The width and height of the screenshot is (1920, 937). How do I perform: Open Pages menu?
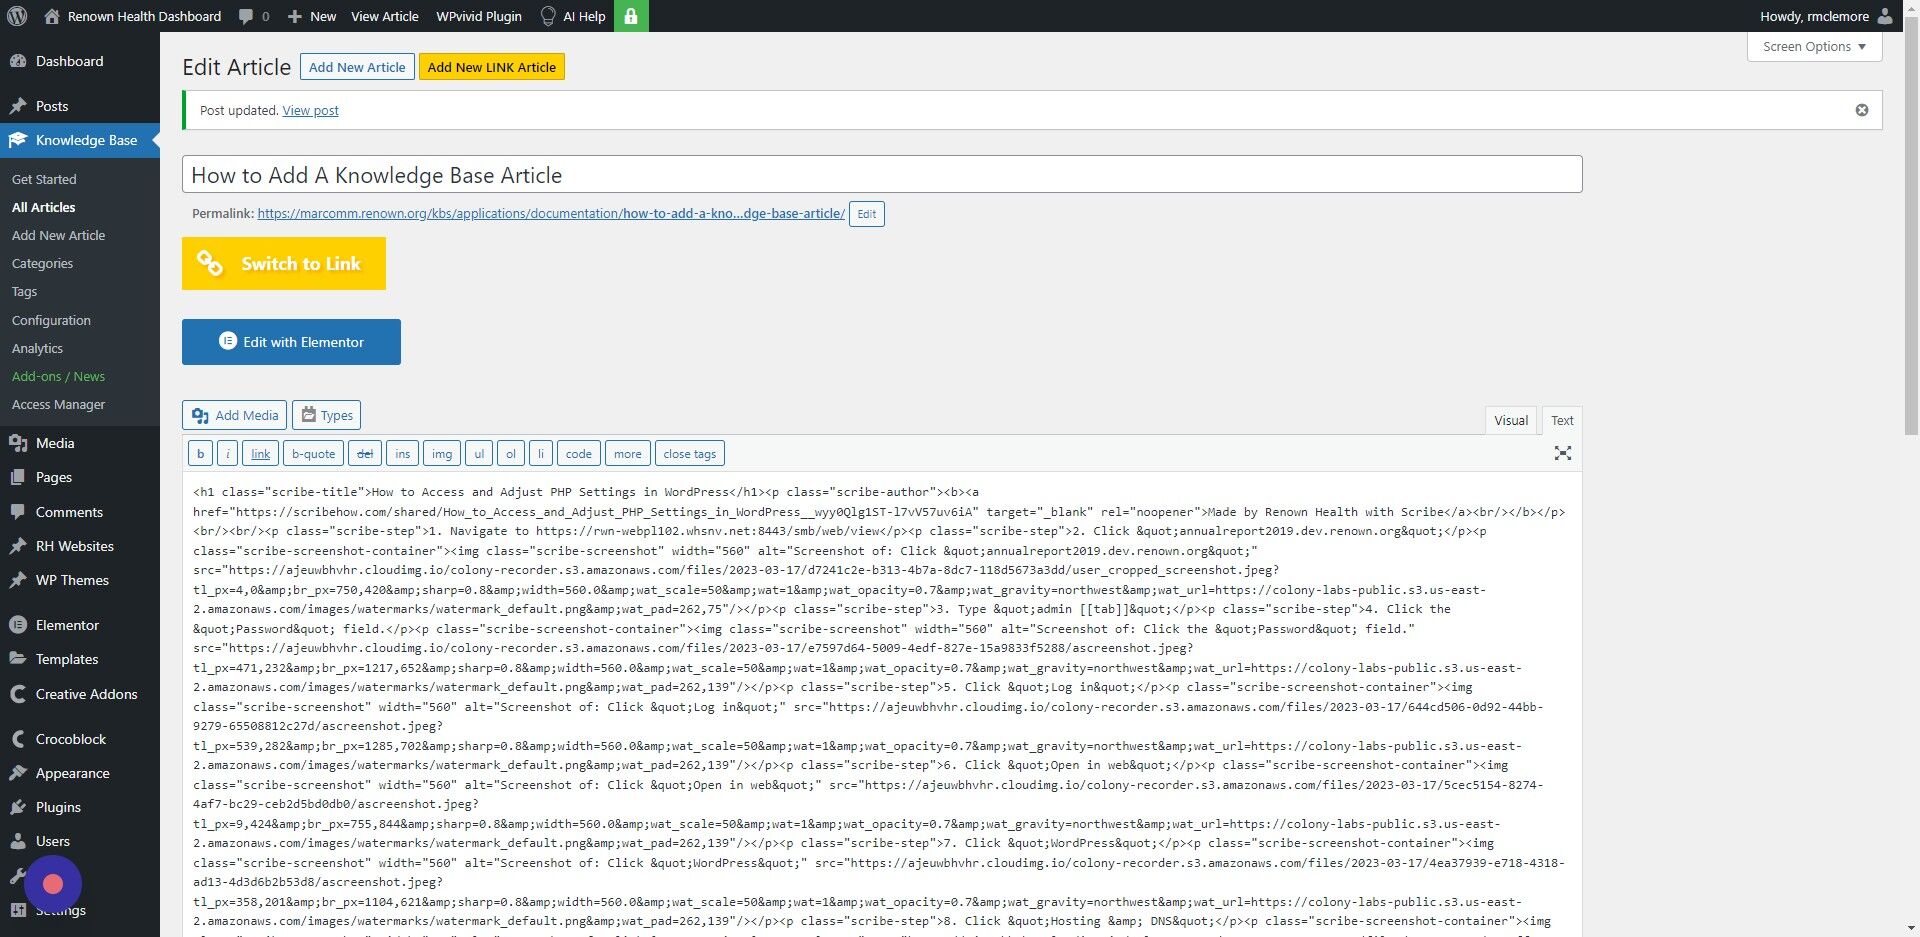pyautogui.click(x=80, y=477)
